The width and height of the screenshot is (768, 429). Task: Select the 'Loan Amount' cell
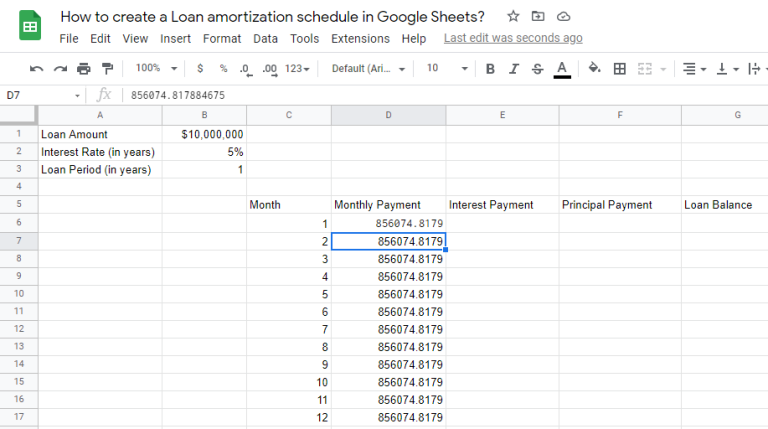coord(100,134)
